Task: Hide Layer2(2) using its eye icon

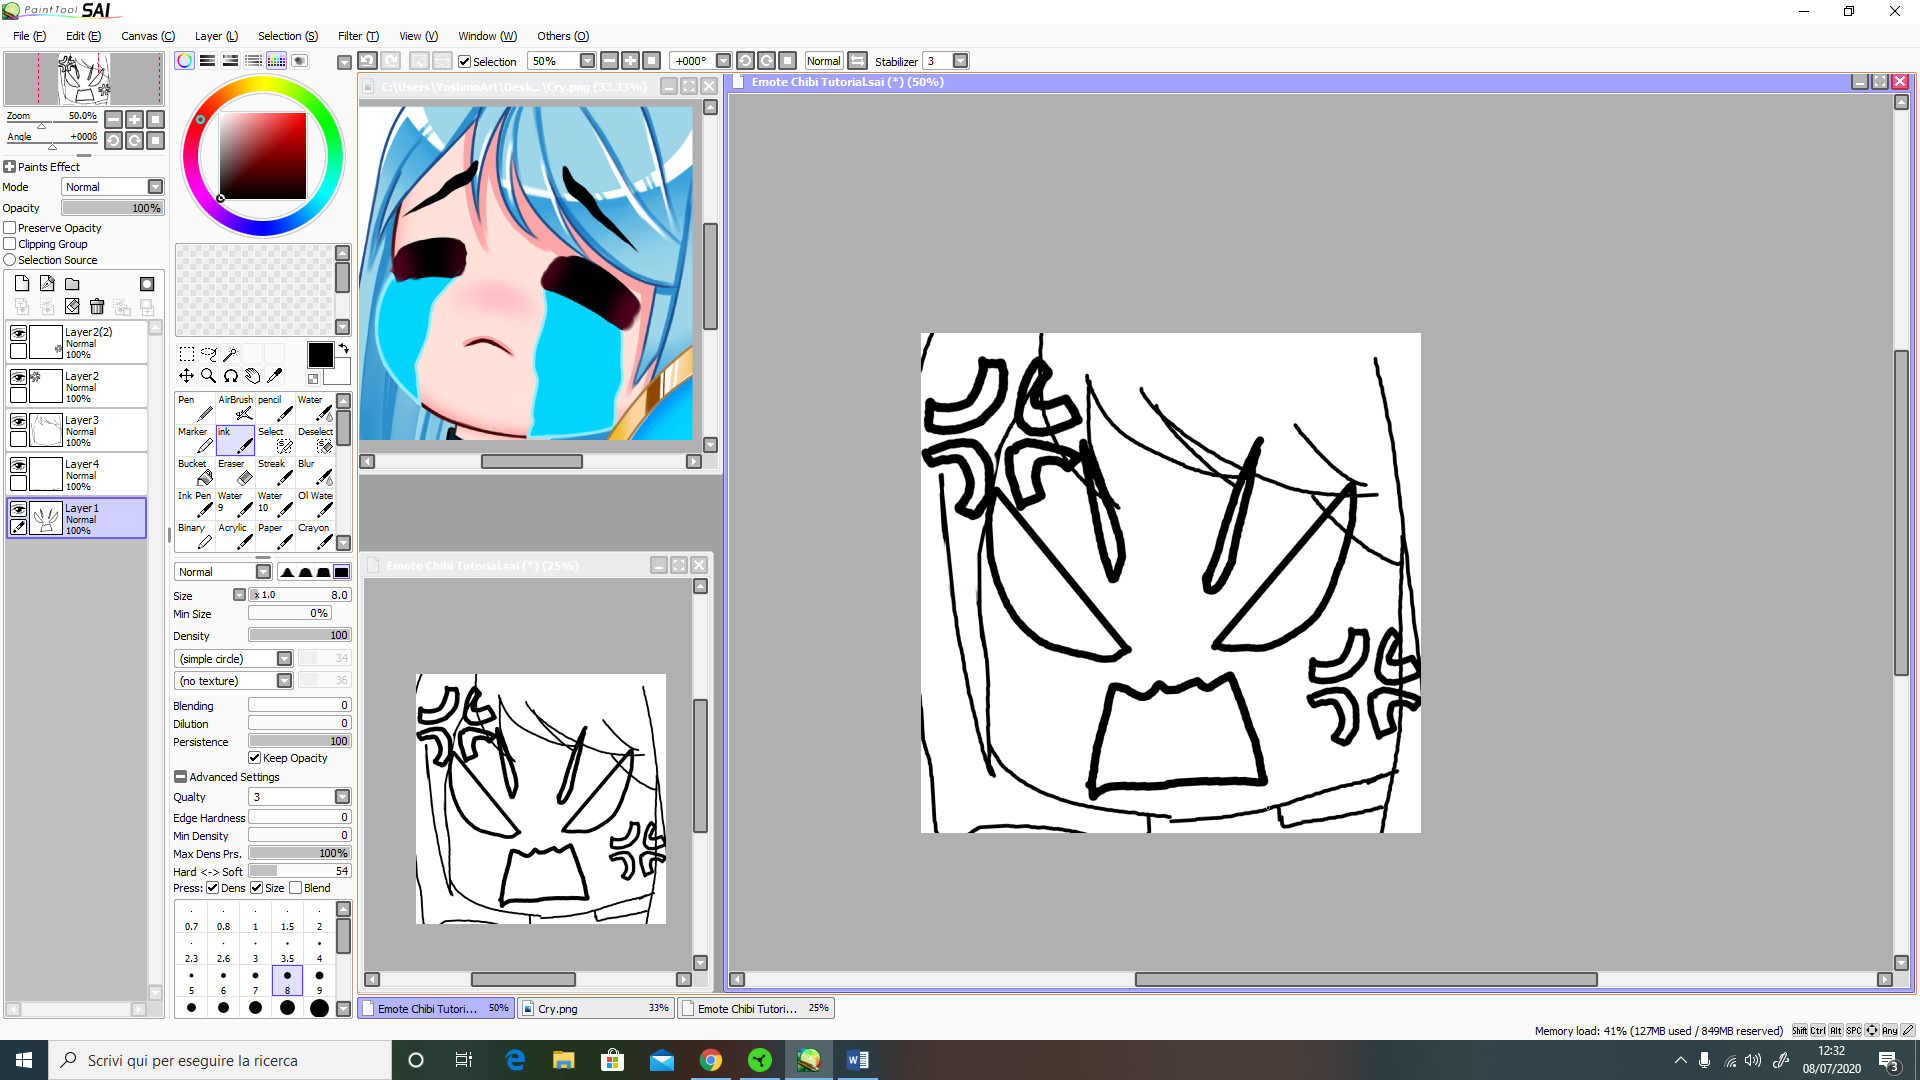Action: (18, 333)
